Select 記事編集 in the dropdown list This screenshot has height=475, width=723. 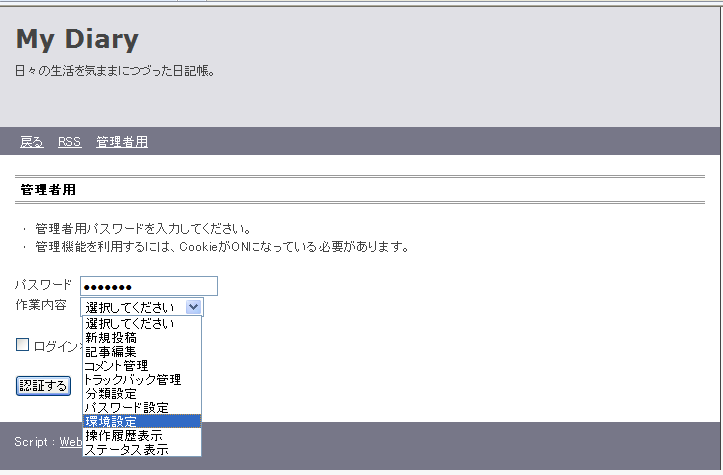(x=111, y=352)
